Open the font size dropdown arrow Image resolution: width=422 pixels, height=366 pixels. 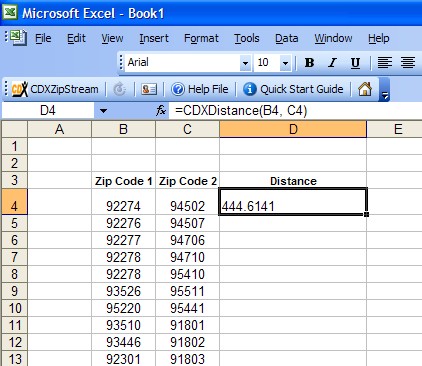[285, 63]
